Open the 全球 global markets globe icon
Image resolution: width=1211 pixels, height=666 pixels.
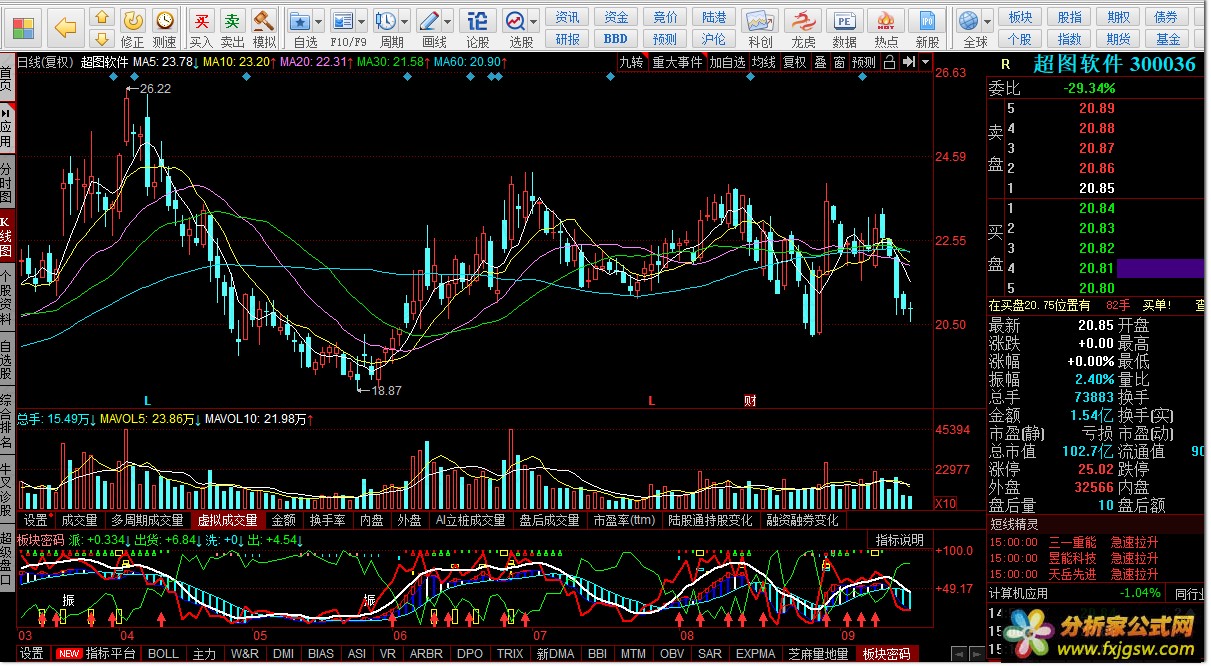(968, 20)
